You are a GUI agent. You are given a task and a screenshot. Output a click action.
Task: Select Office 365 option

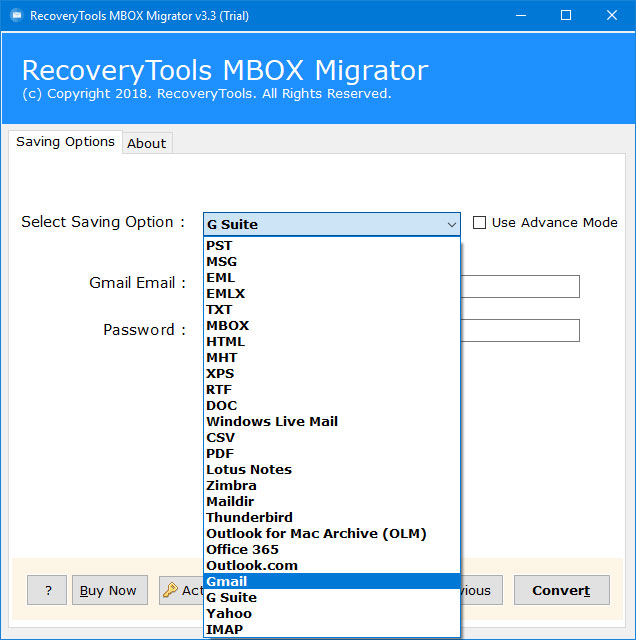332,549
